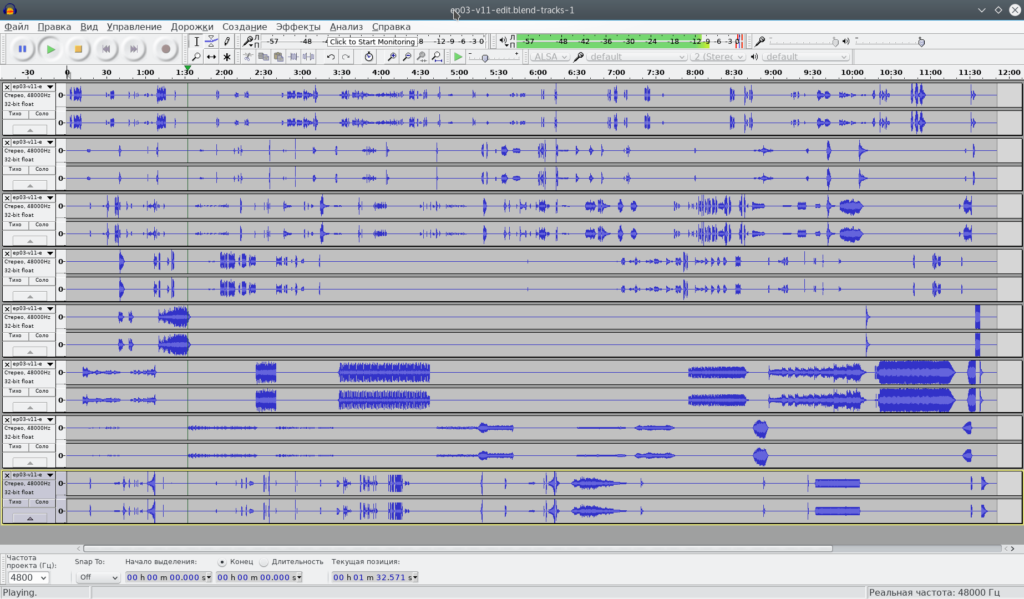The height and width of the screenshot is (599, 1024).
Task: Mute the first track with Тихо
Action: 15,114
